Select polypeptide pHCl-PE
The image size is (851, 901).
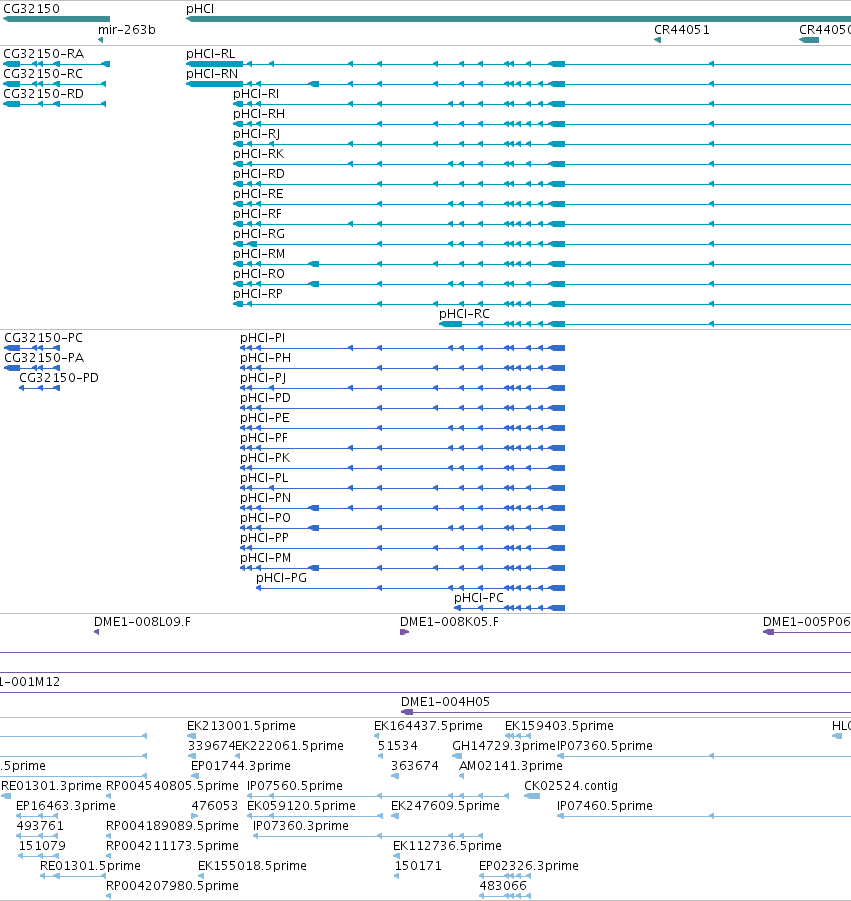coord(265,418)
